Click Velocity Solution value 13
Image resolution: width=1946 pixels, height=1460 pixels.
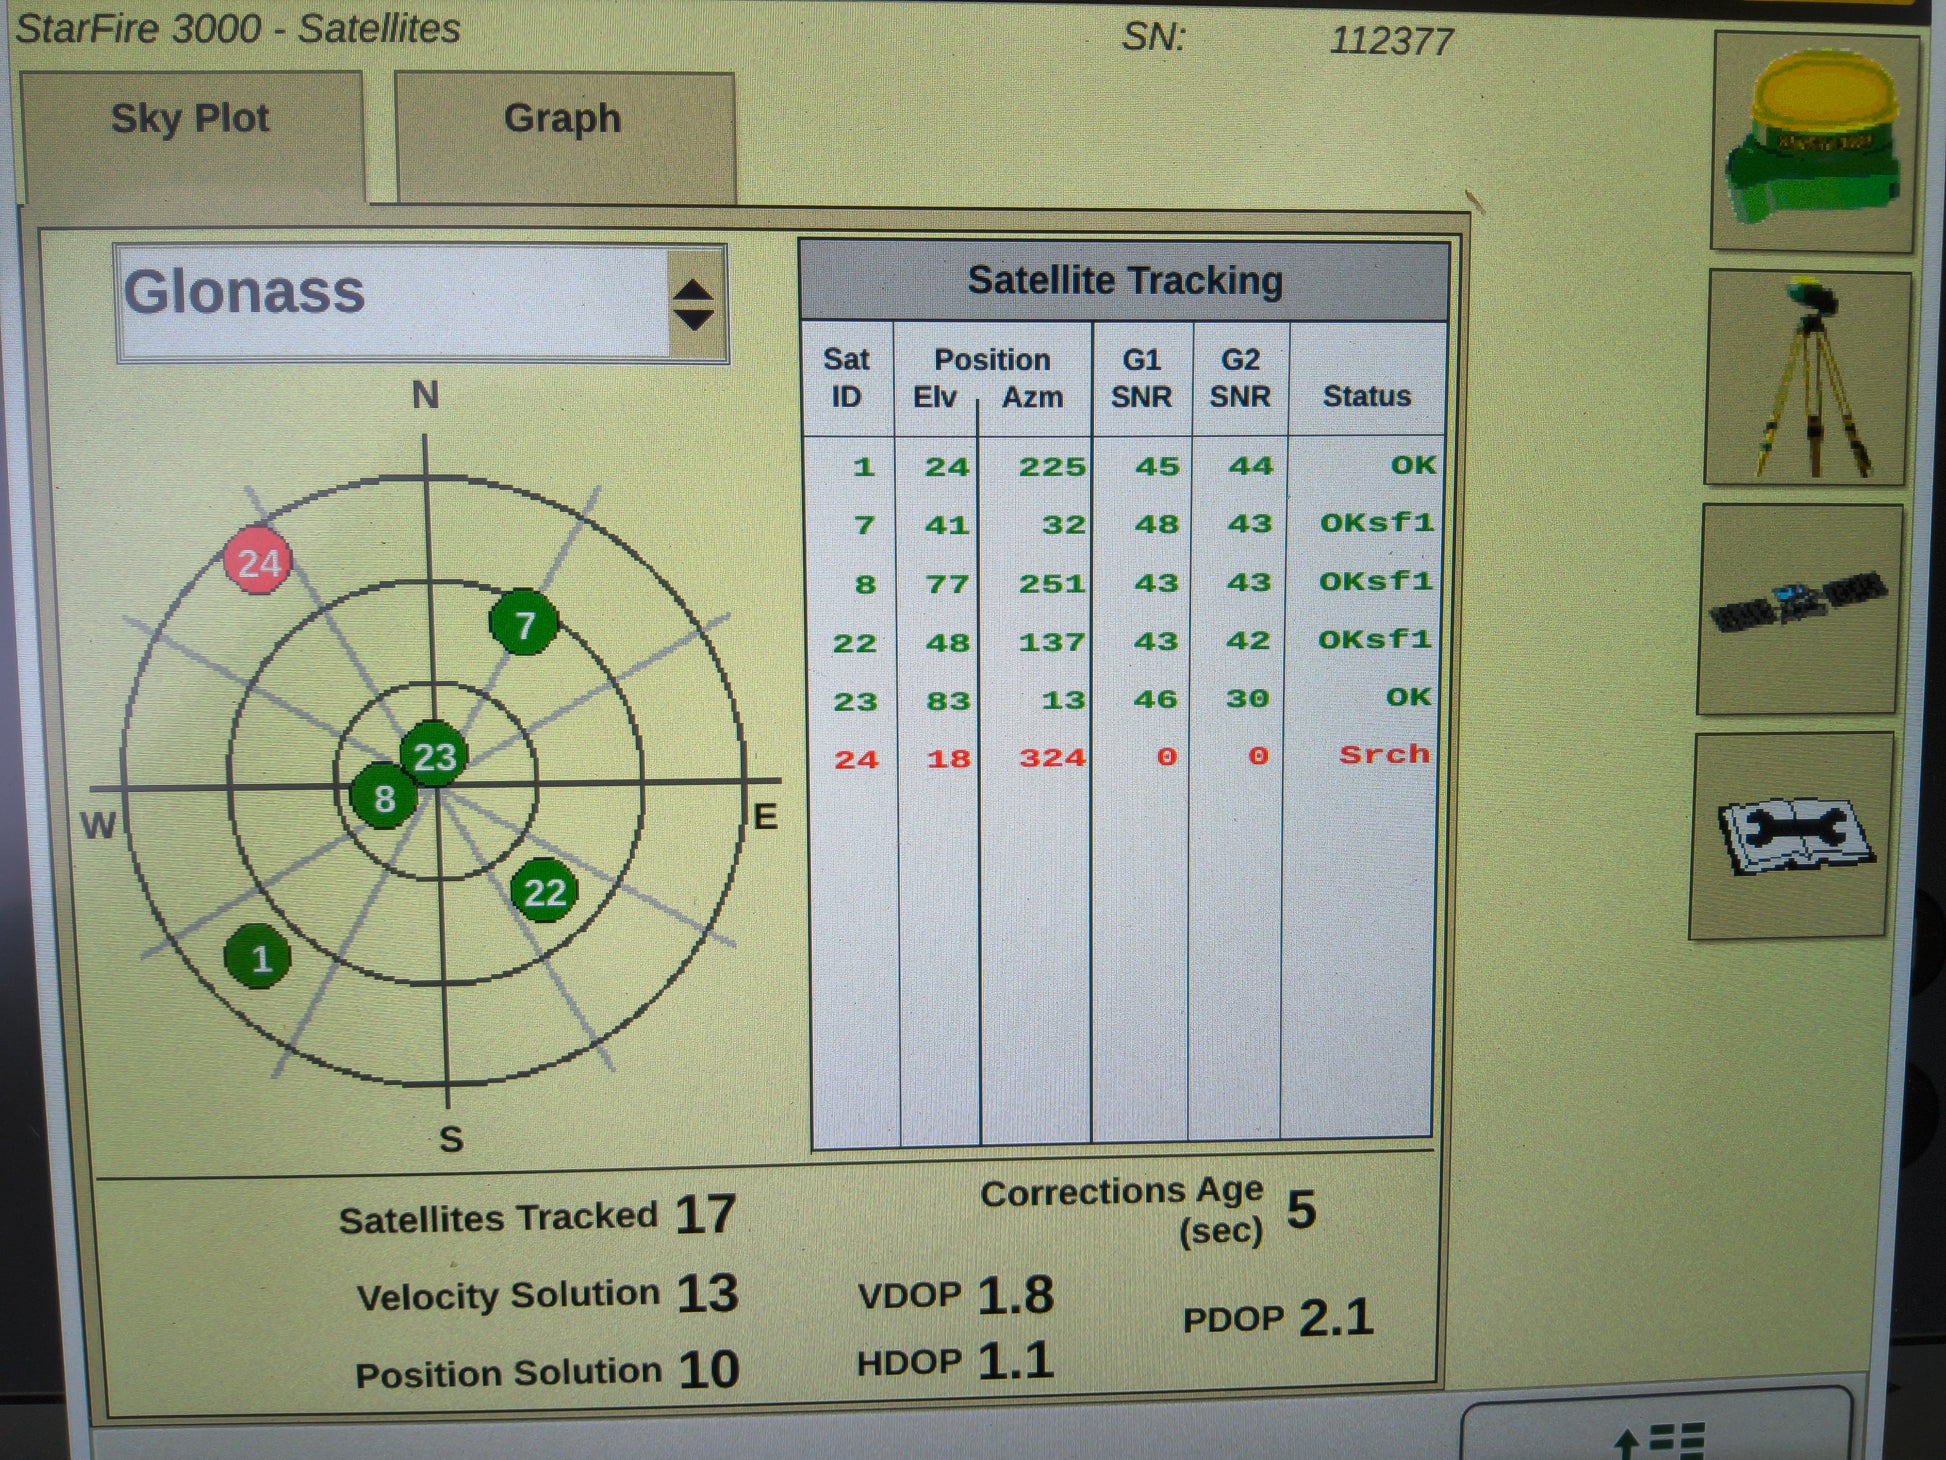point(708,1293)
